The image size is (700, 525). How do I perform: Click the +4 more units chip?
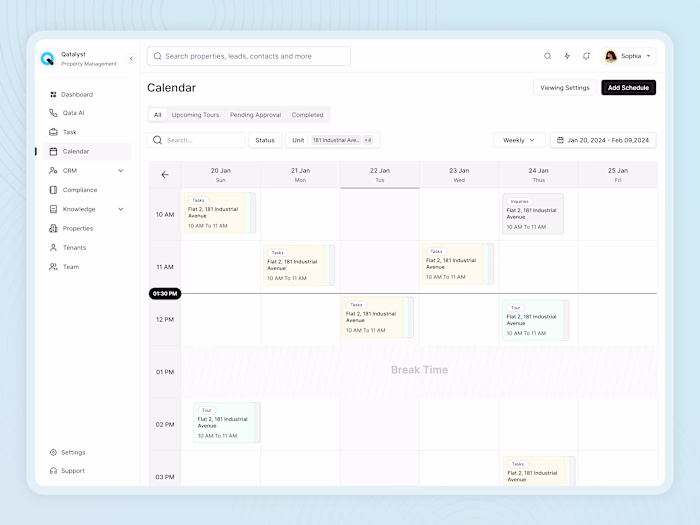click(368, 140)
